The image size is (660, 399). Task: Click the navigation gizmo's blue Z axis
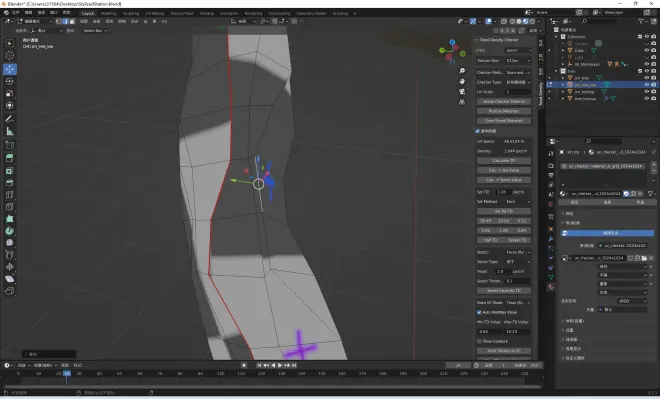(x=452, y=42)
